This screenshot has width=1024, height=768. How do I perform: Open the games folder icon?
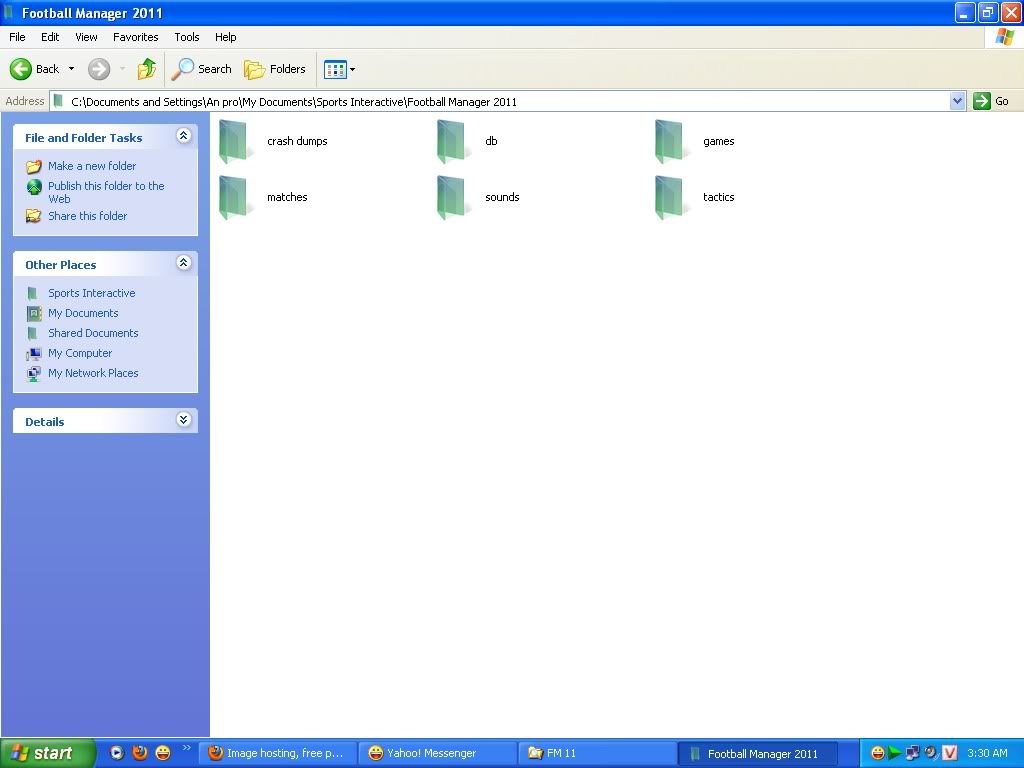point(670,141)
